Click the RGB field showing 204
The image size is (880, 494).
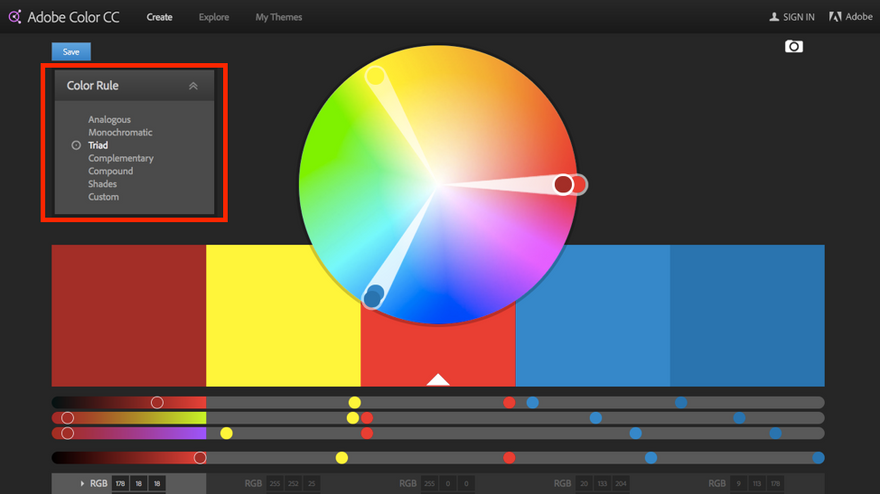[621, 483]
